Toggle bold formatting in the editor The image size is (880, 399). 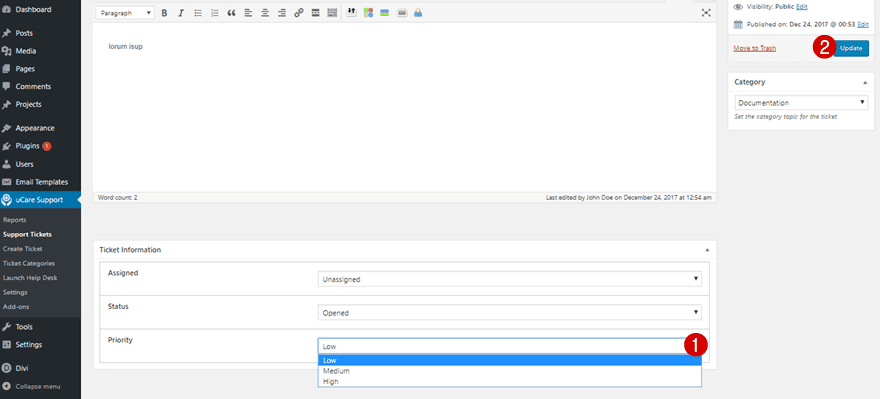coord(164,13)
